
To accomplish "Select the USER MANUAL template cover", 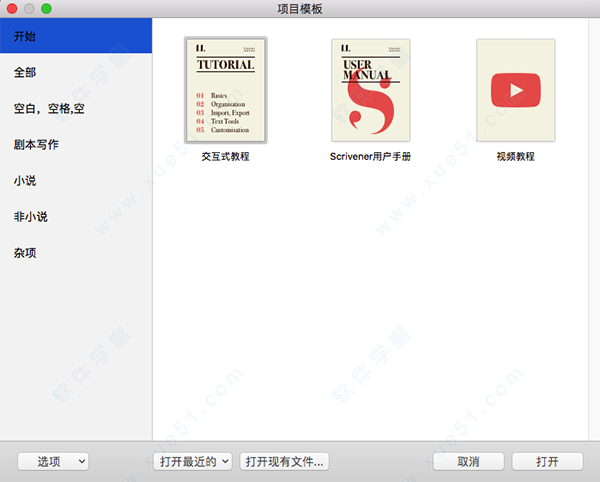I will [371, 90].
